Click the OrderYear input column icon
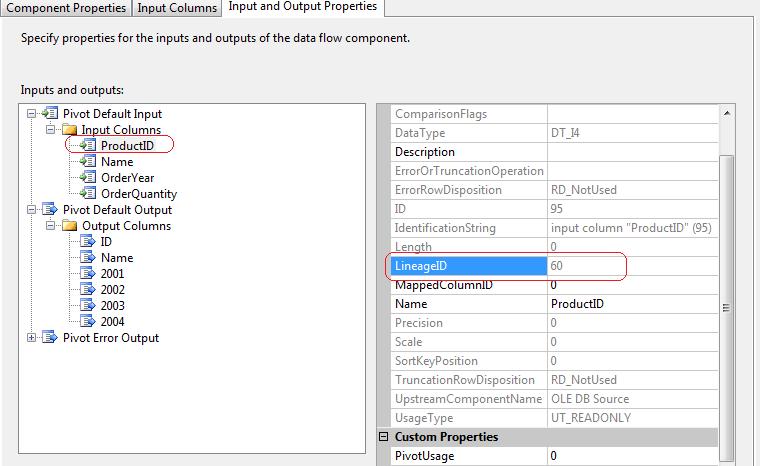 [87, 178]
